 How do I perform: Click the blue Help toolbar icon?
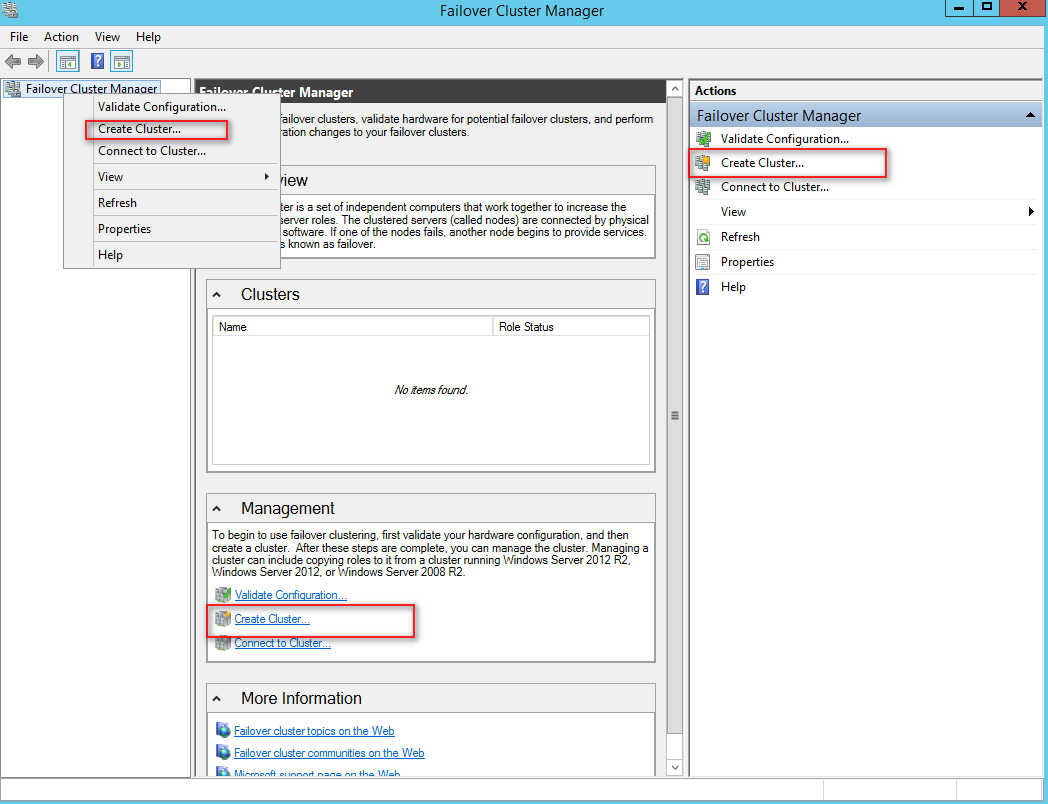pyautogui.click(x=98, y=61)
